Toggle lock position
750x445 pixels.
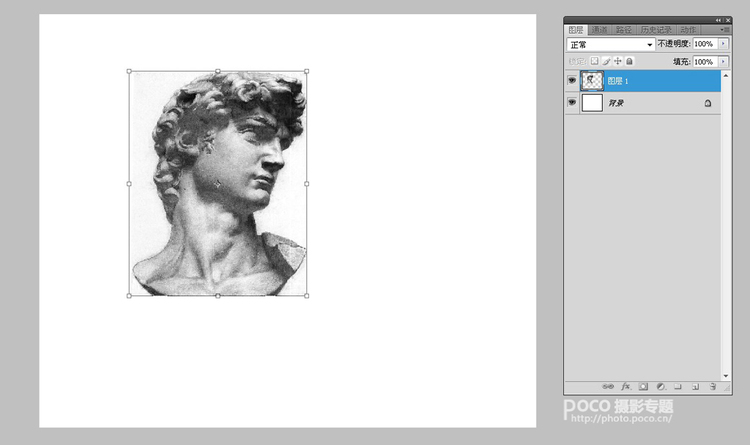[618, 61]
